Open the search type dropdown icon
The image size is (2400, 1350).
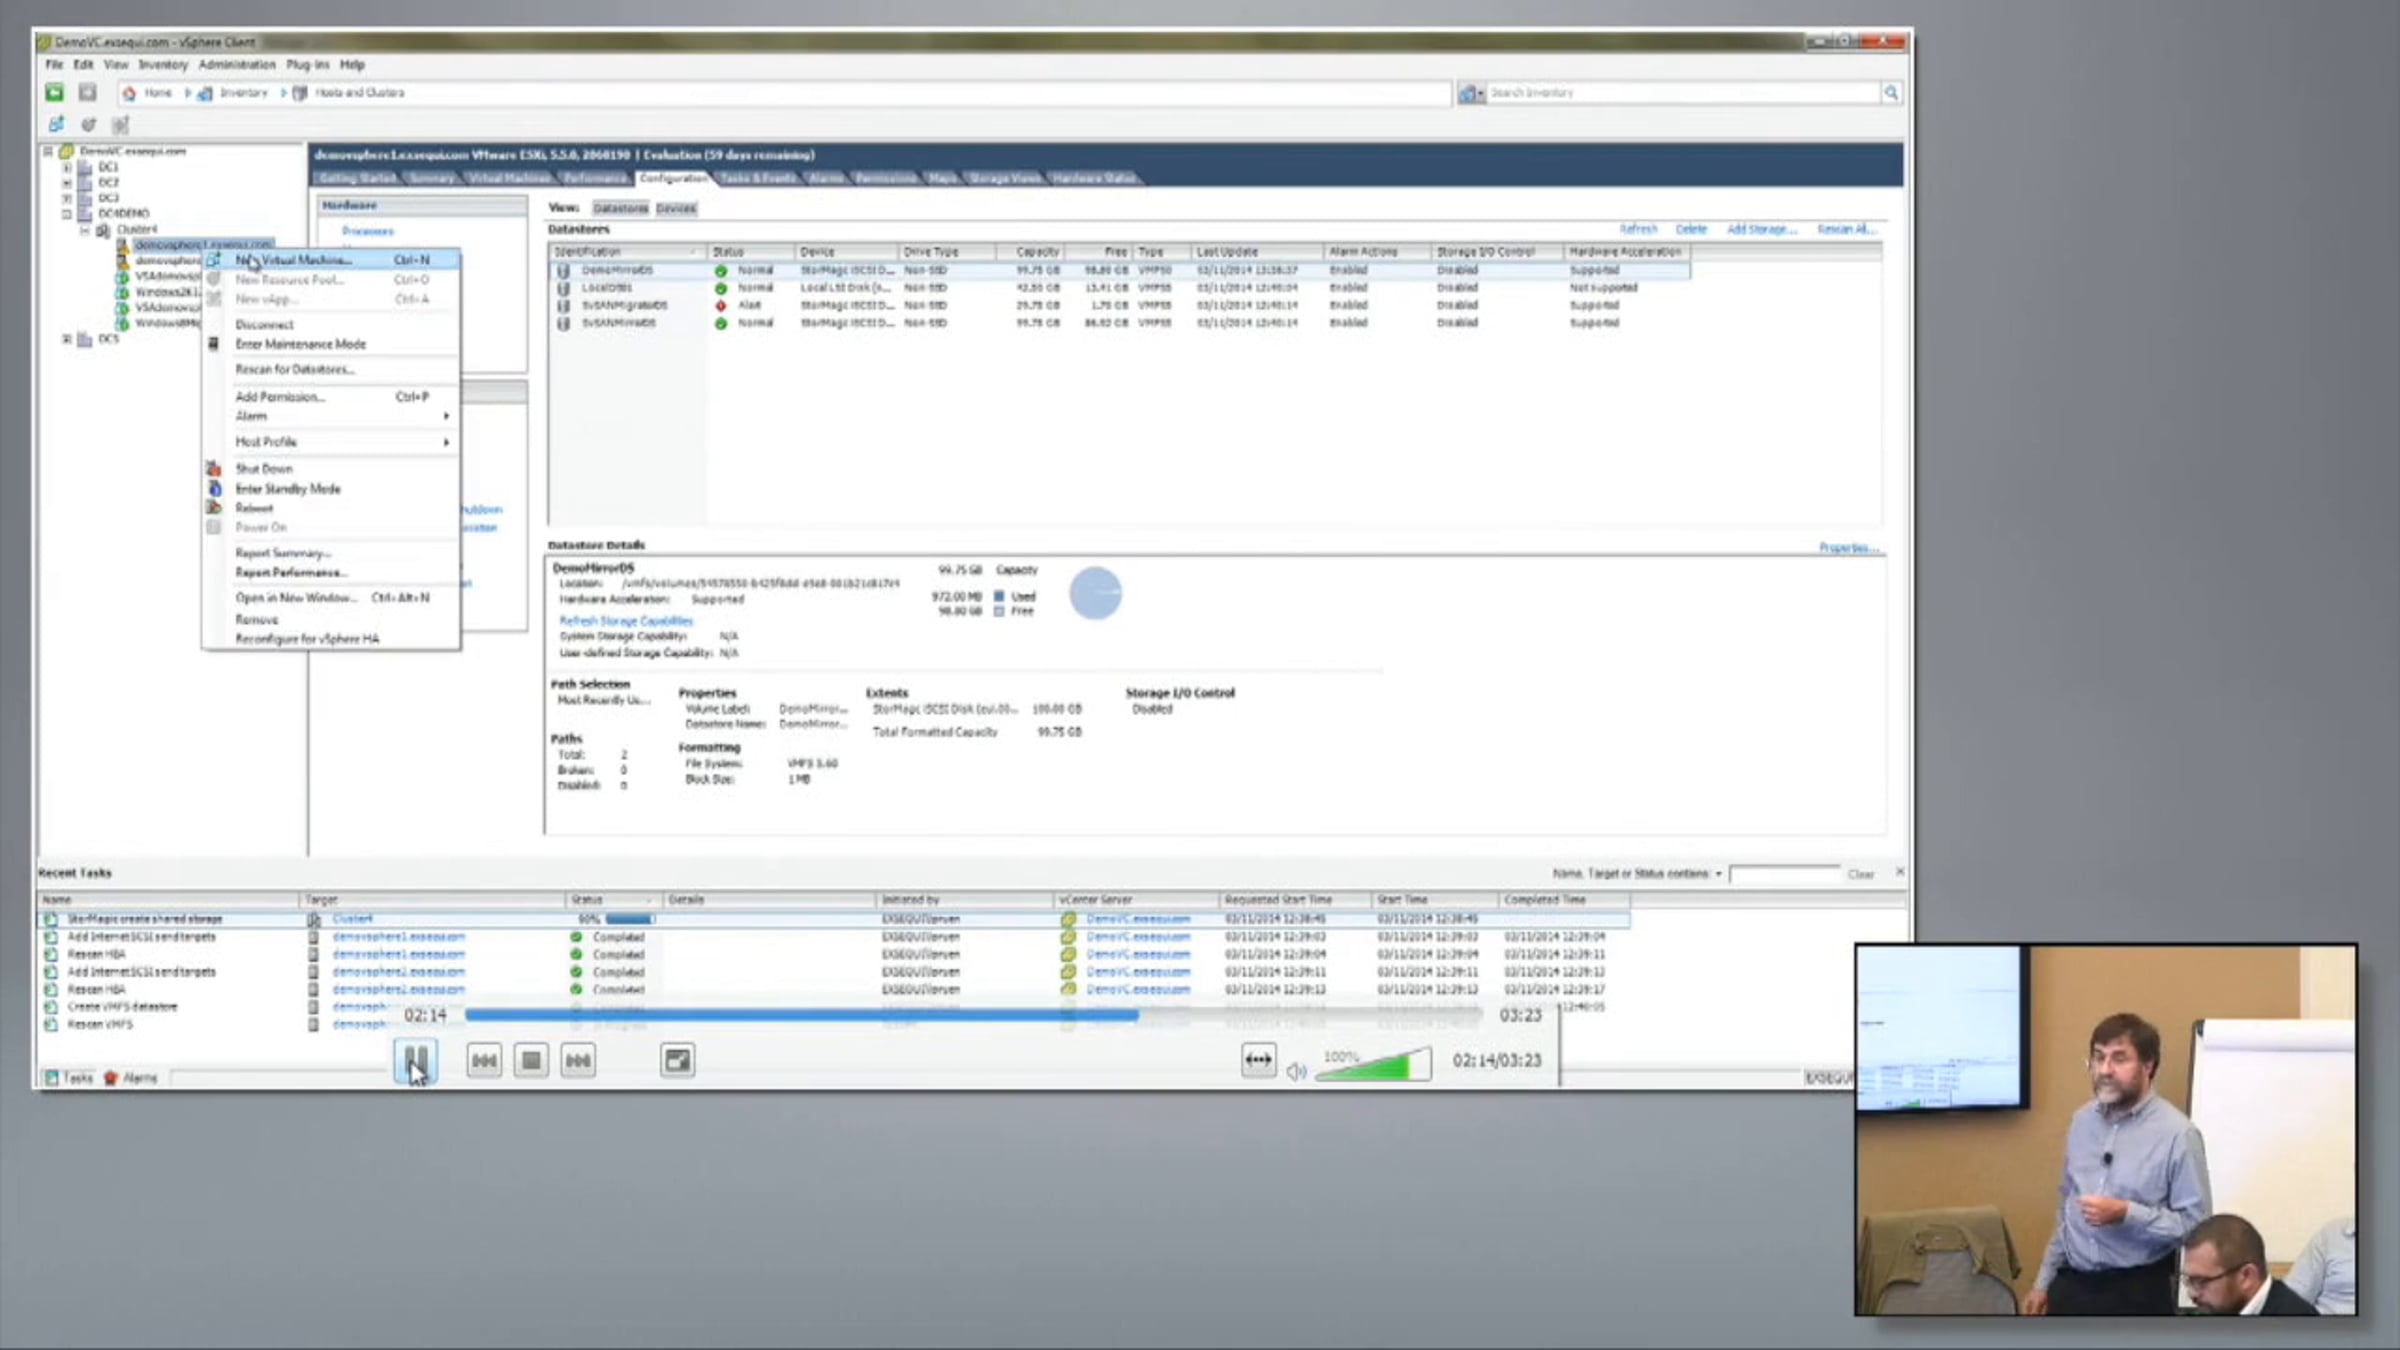[1471, 93]
